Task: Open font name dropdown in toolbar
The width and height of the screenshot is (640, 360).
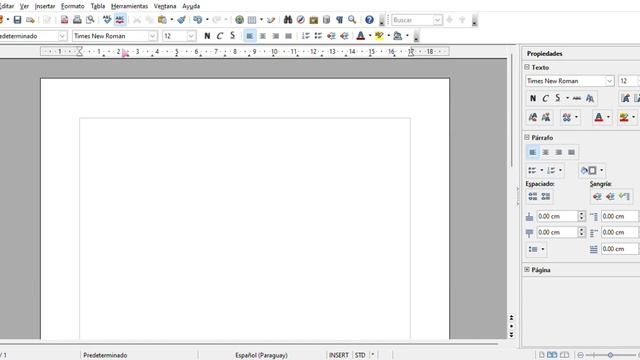Action: coord(152,36)
